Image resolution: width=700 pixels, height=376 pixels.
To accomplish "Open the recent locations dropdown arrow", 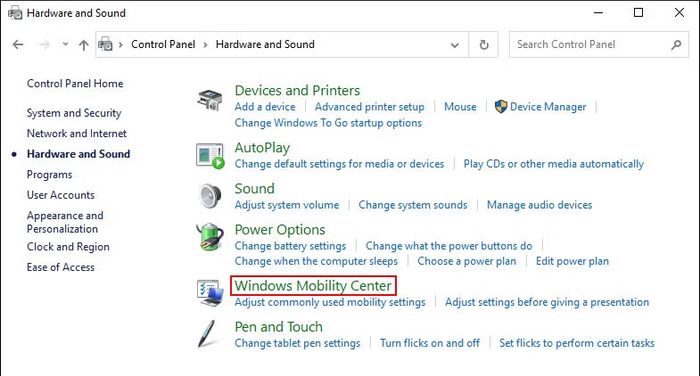I will point(66,44).
